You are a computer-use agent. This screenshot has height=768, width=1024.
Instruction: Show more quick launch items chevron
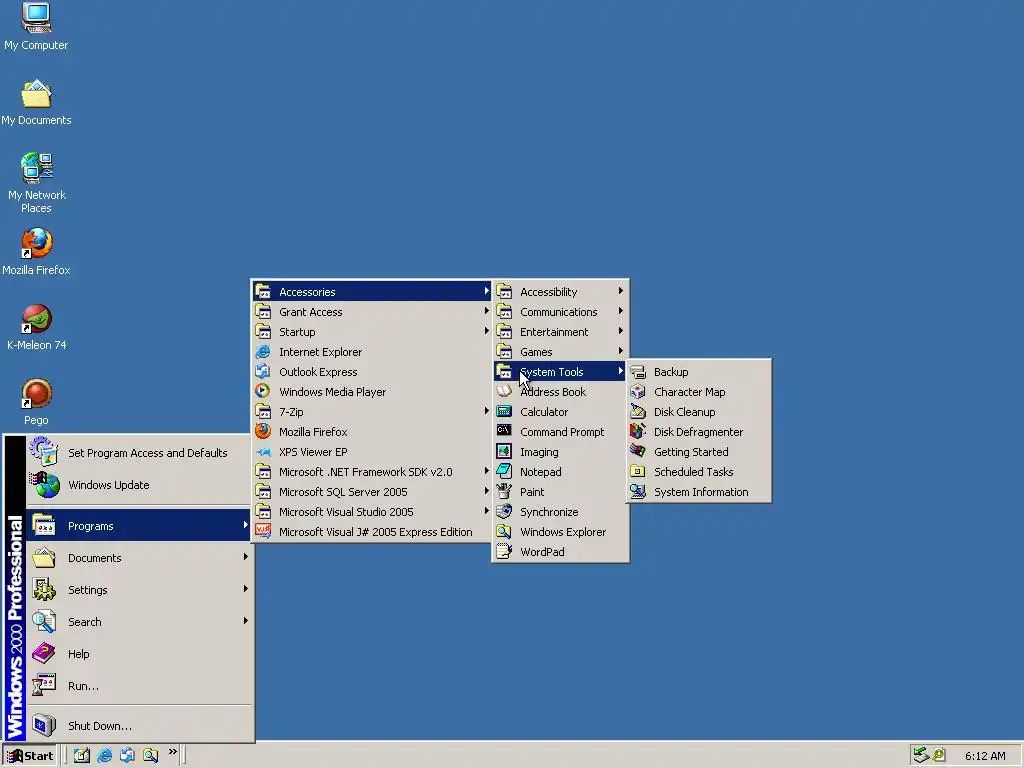(172, 752)
